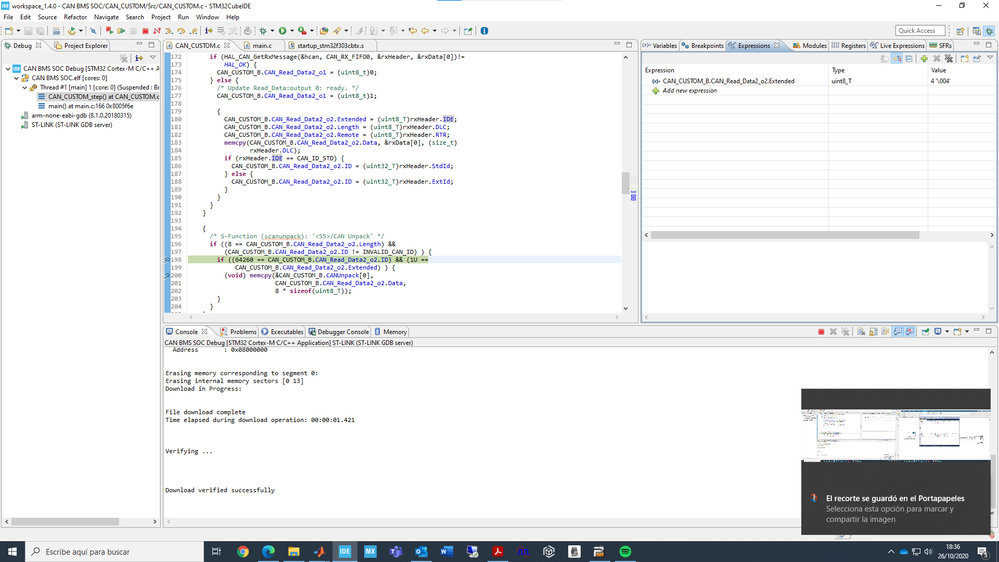This screenshot has width=999, height=562.
Task: Click the blue information icon in toolbar
Action: (484, 31)
